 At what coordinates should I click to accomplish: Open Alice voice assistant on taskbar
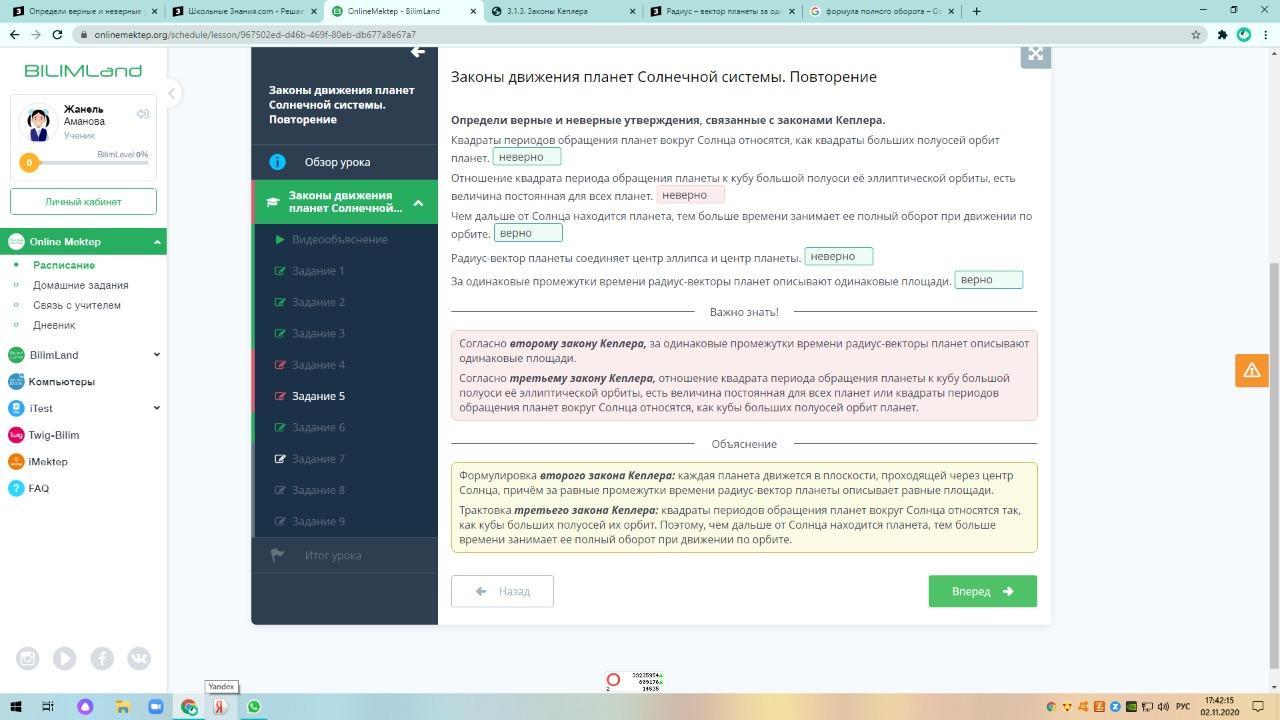tap(85, 707)
